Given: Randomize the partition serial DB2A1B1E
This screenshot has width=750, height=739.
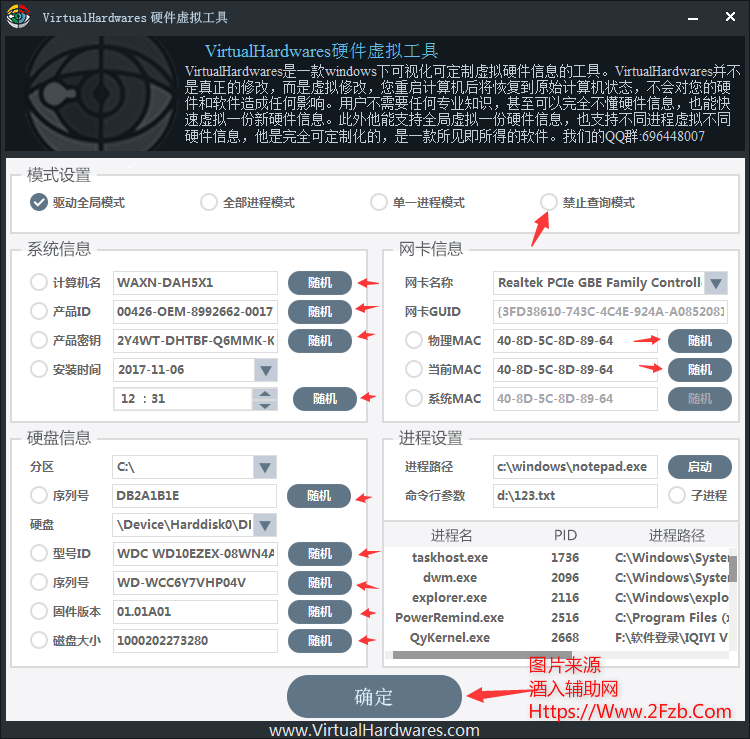Looking at the screenshot, I should click(319, 496).
